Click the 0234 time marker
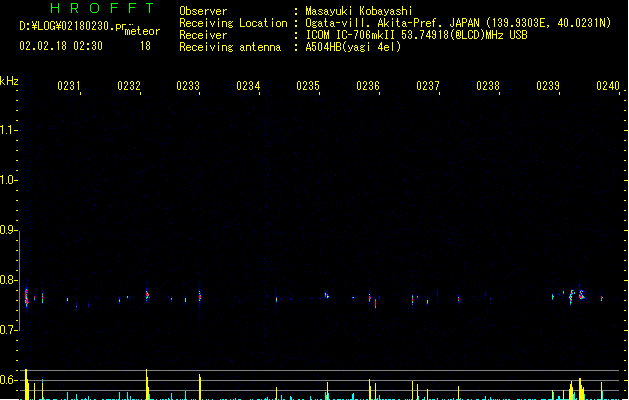This screenshot has height=400, width=629. coord(248,85)
